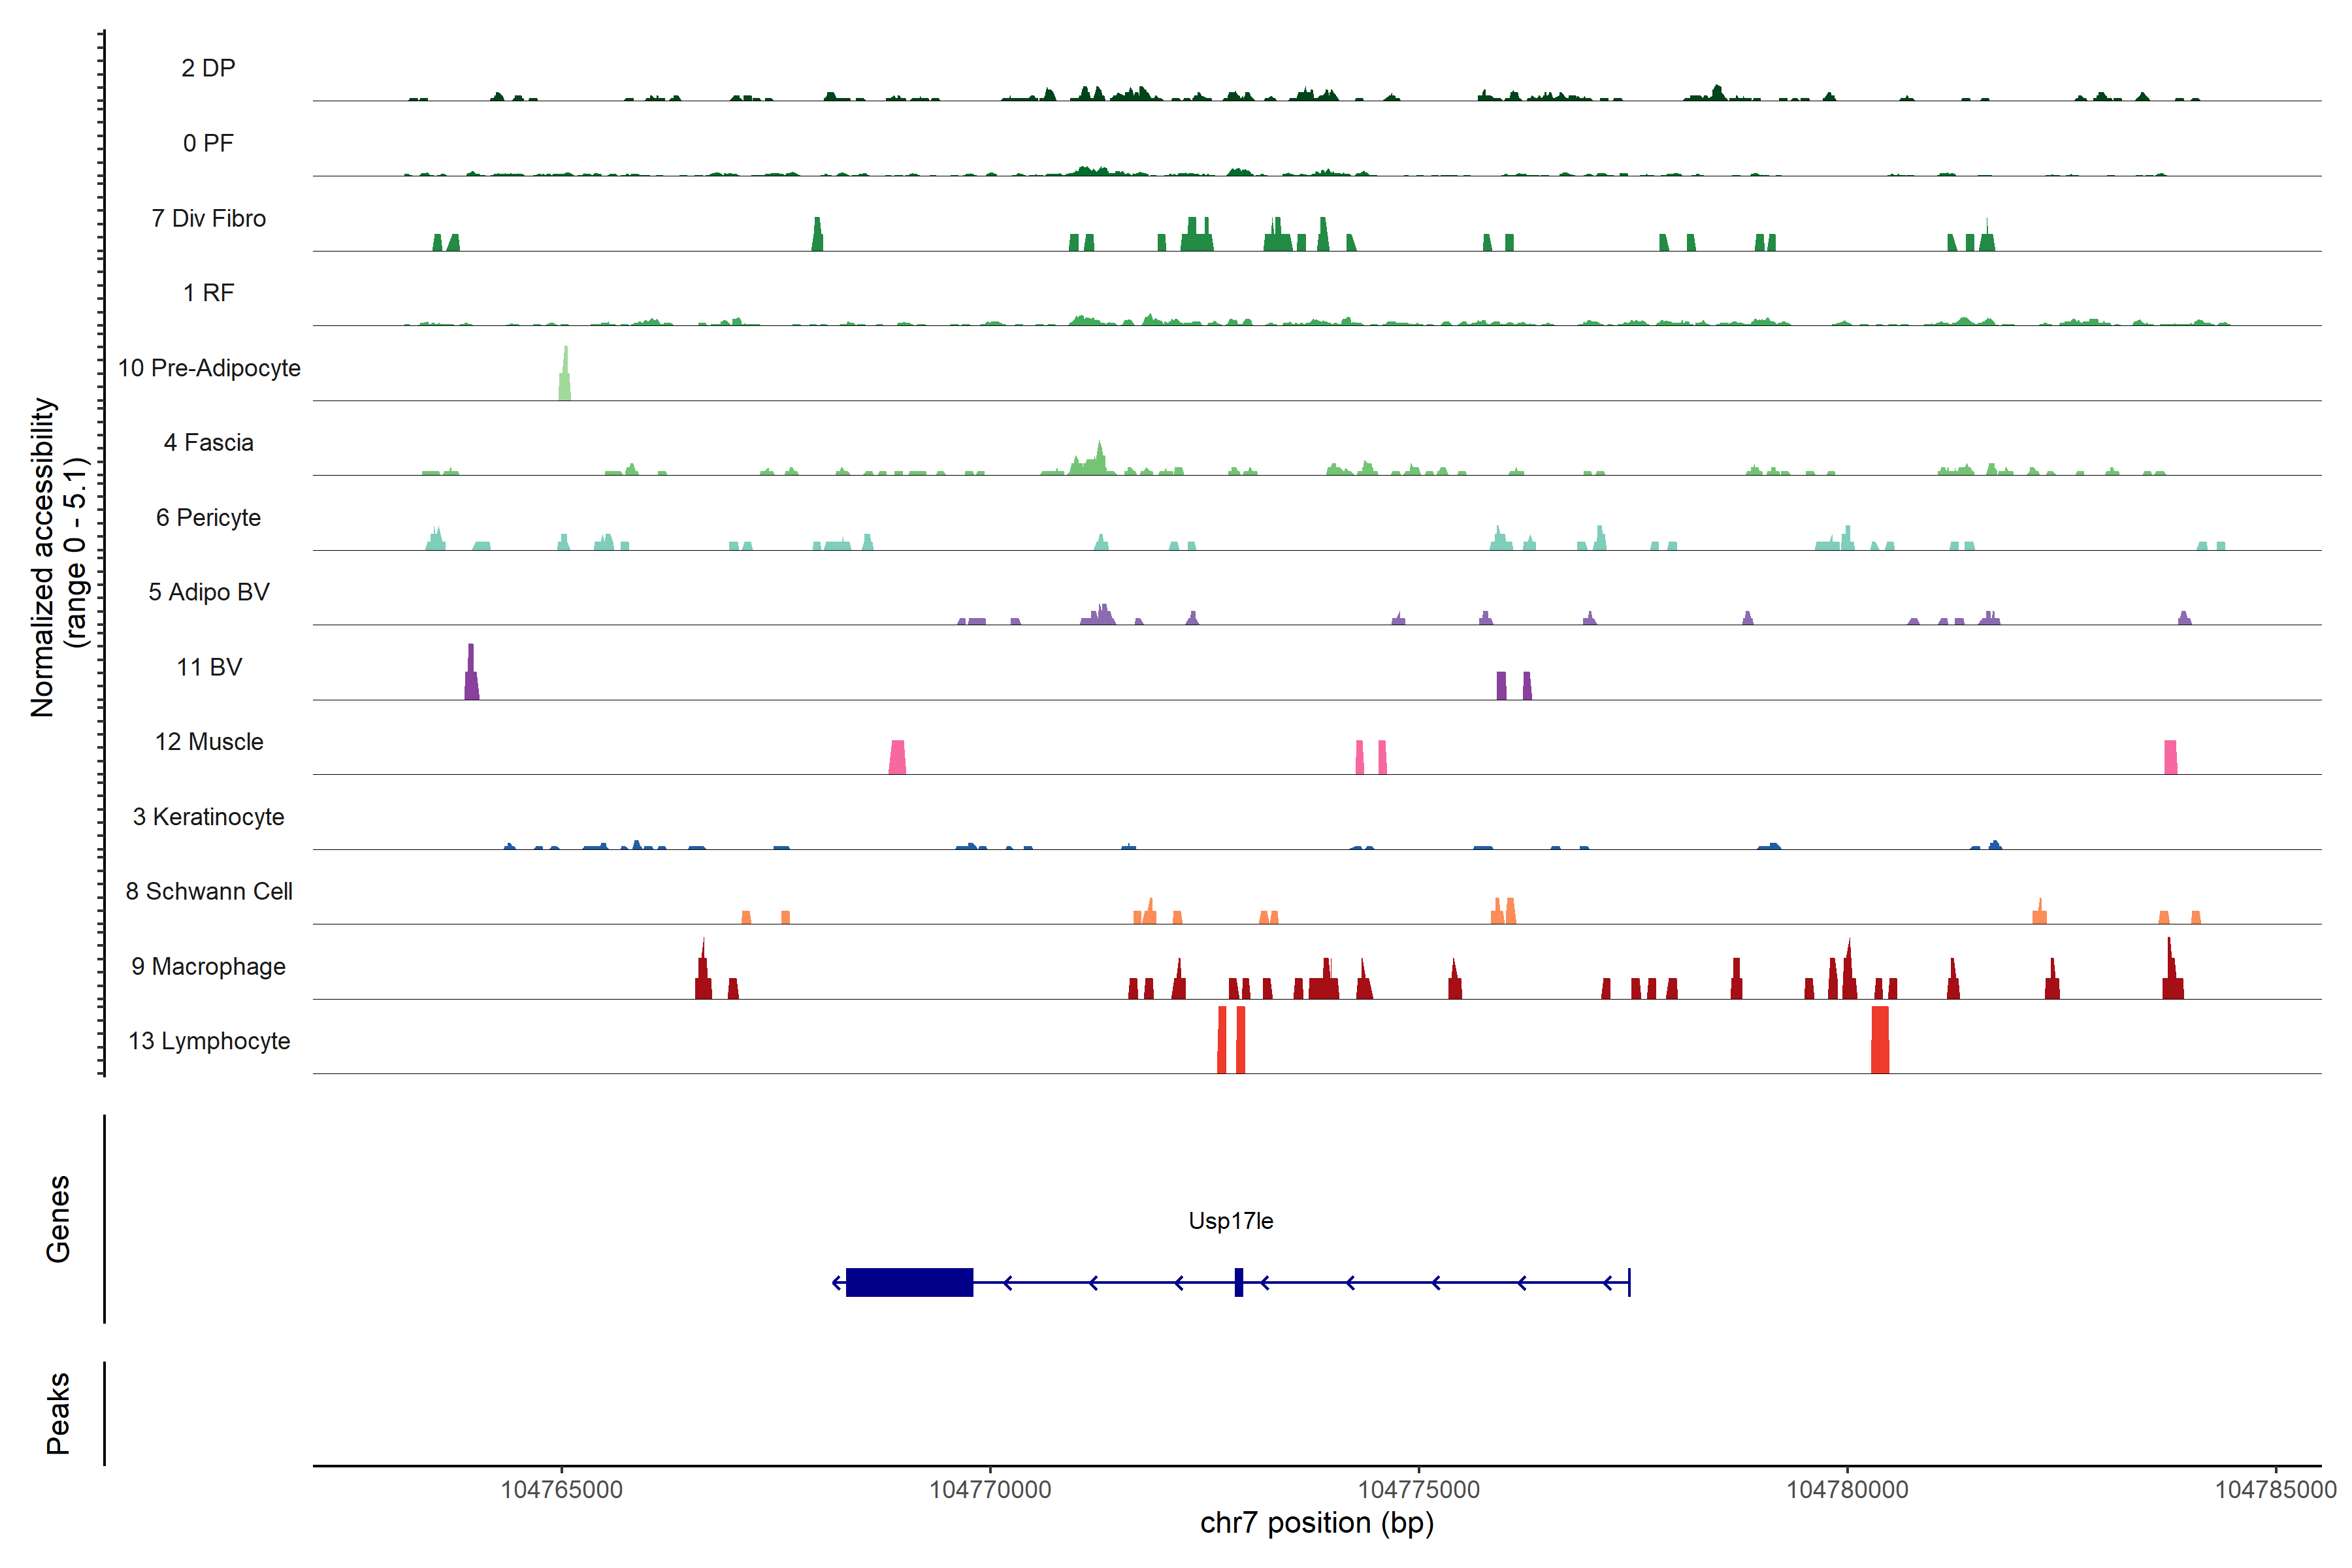Click the rightmost red Lymphocyte peak

[x=1880, y=1040]
